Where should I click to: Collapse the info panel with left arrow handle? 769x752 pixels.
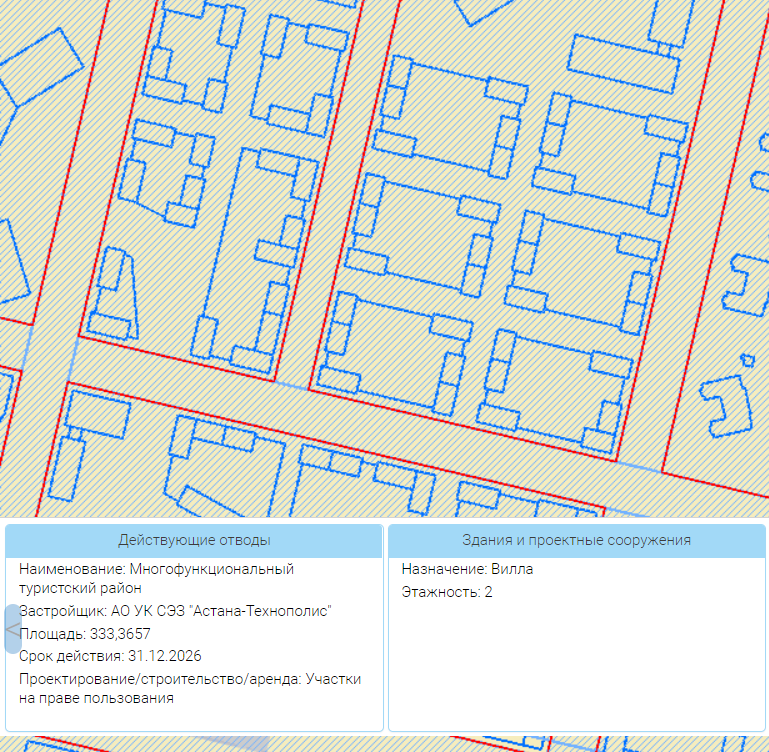pos(12,629)
